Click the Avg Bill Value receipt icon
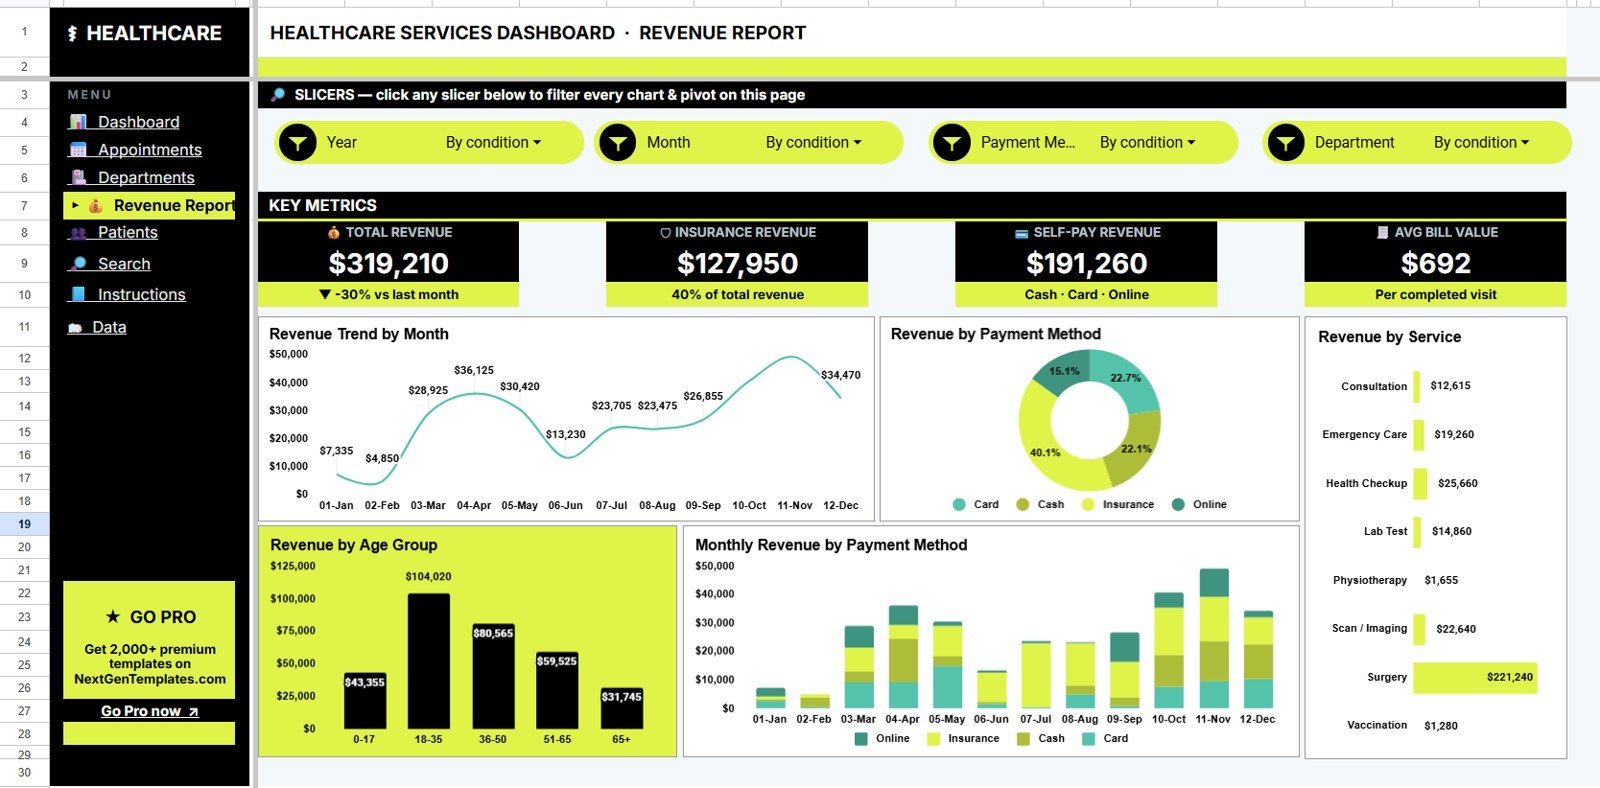The height and width of the screenshot is (788, 1600). [x=1383, y=232]
